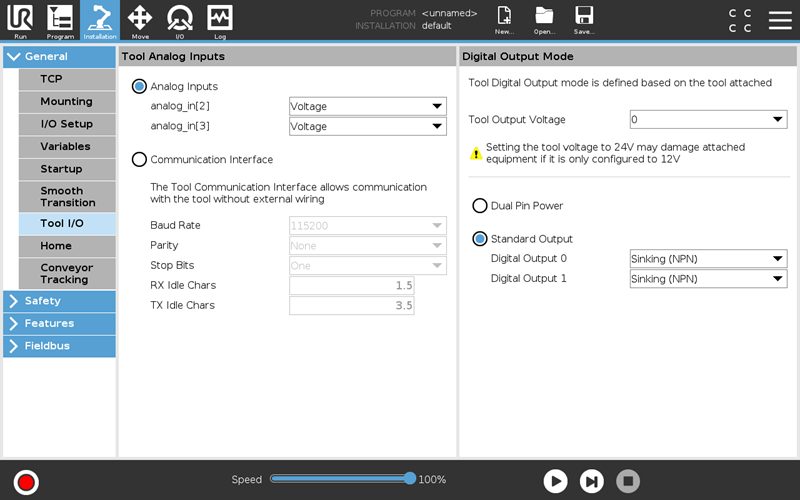This screenshot has width=800, height=500.
Task: Open the Log tab icon
Action: [220, 19]
